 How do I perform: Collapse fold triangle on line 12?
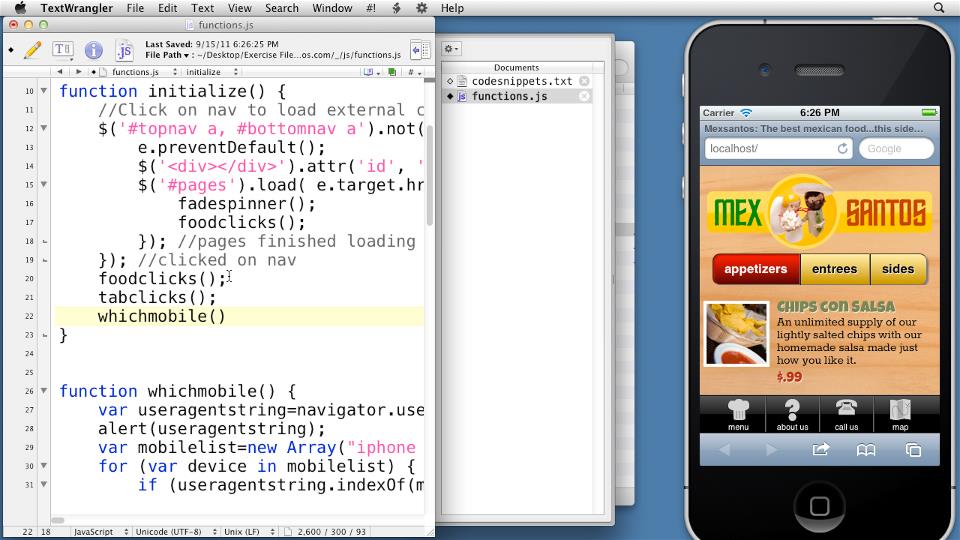click(x=43, y=128)
